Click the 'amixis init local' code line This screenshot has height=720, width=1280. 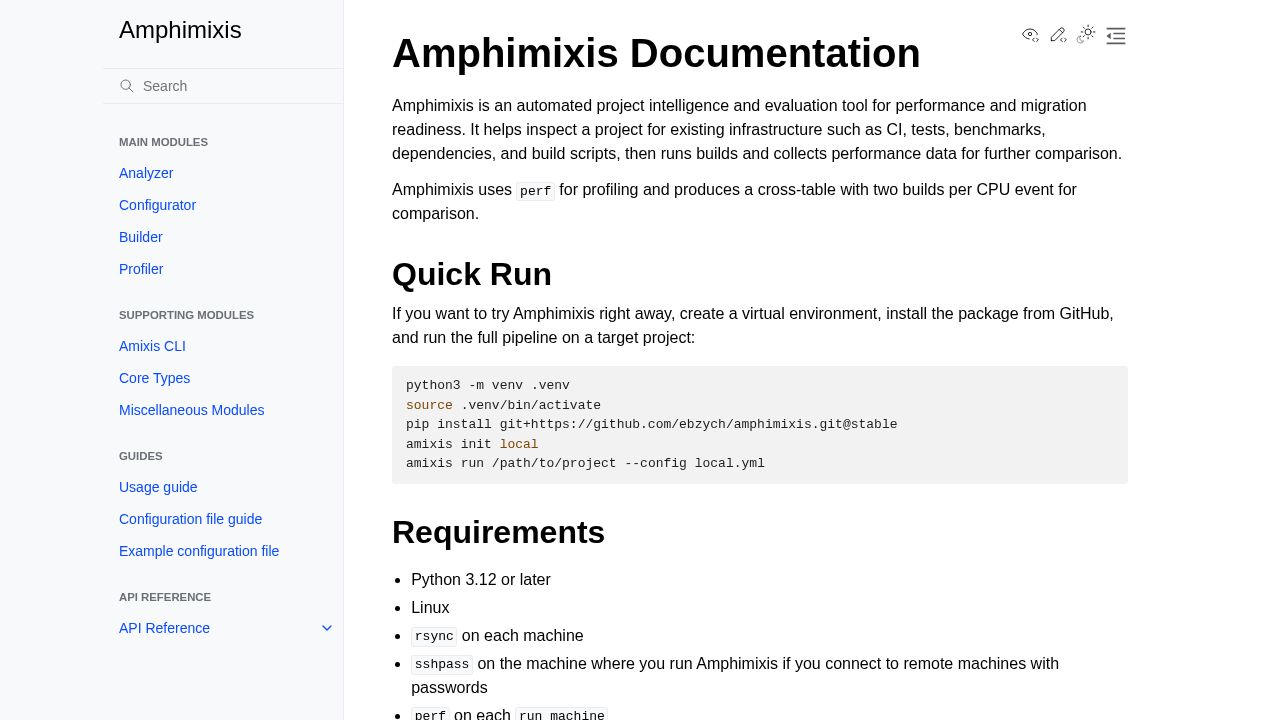472,444
